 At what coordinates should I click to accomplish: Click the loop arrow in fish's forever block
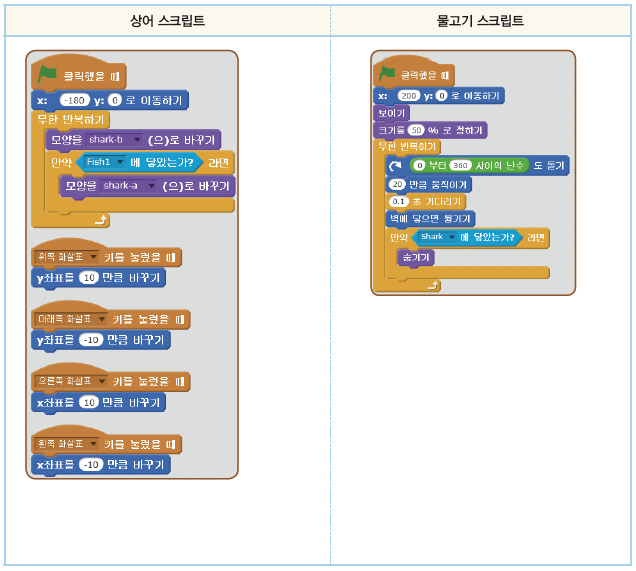pyautogui.click(x=433, y=285)
